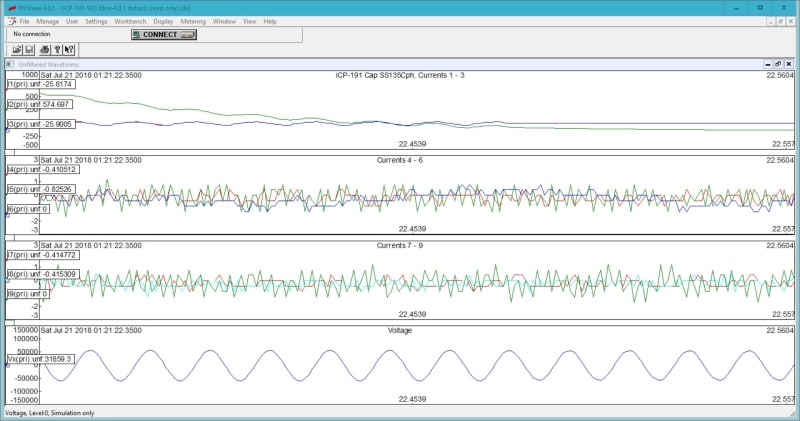
Task: Open the File menu
Action: point(24,21)
